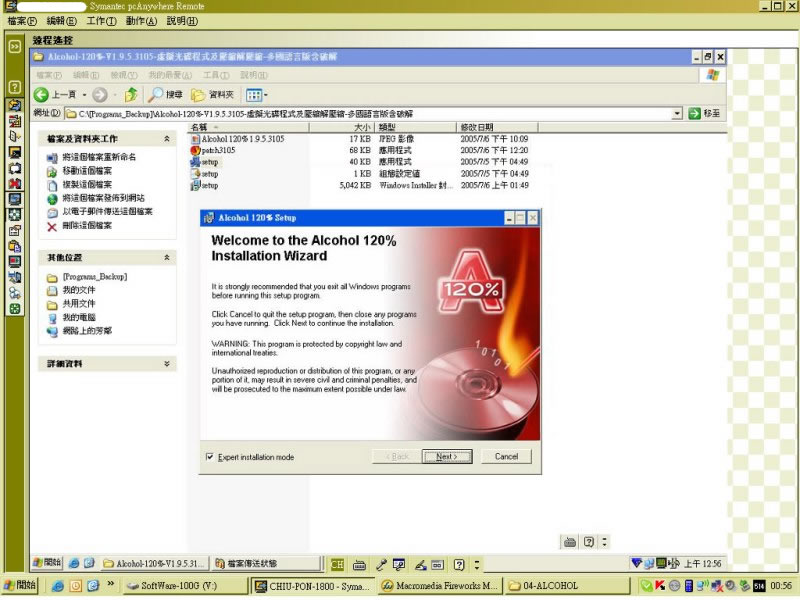The image size is (800, 600).
Task: Click the local Windows 開始 Start button
Action: coord(21,585)
